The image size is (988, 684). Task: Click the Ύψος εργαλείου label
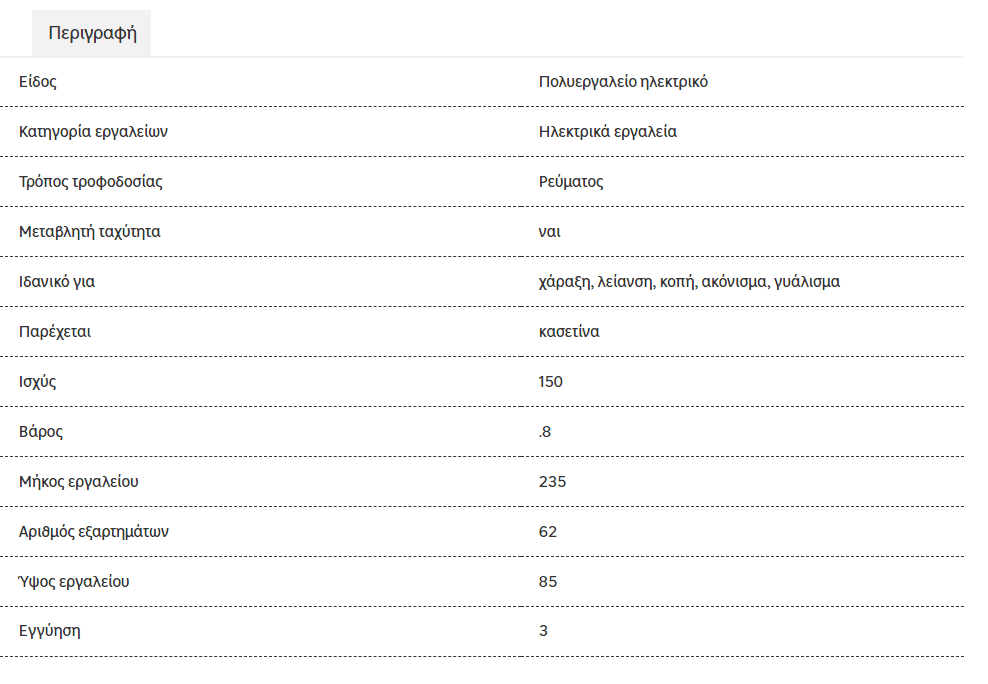[74, 581]
